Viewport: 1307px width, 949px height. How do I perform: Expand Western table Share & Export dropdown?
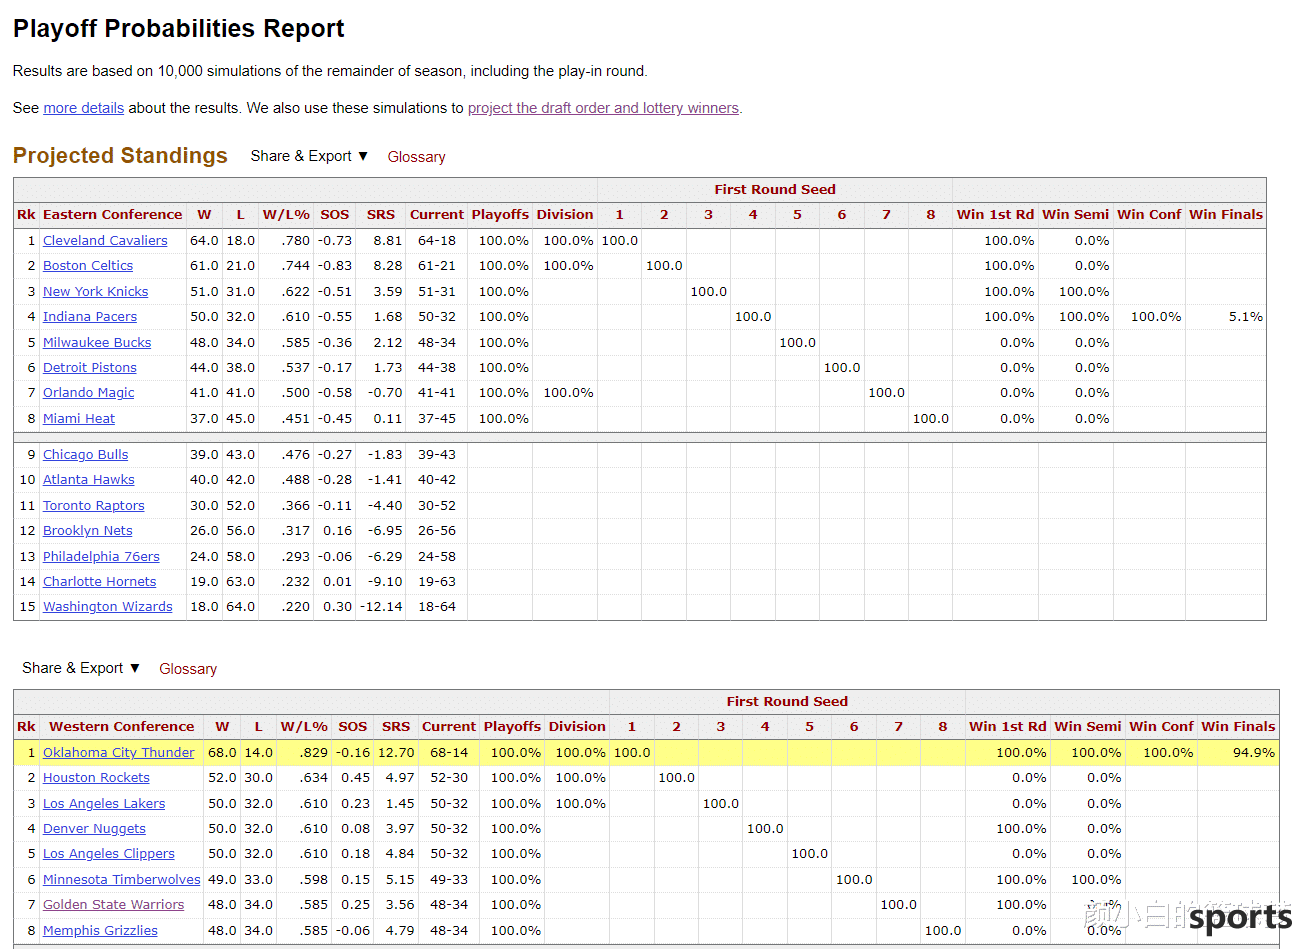81,668
